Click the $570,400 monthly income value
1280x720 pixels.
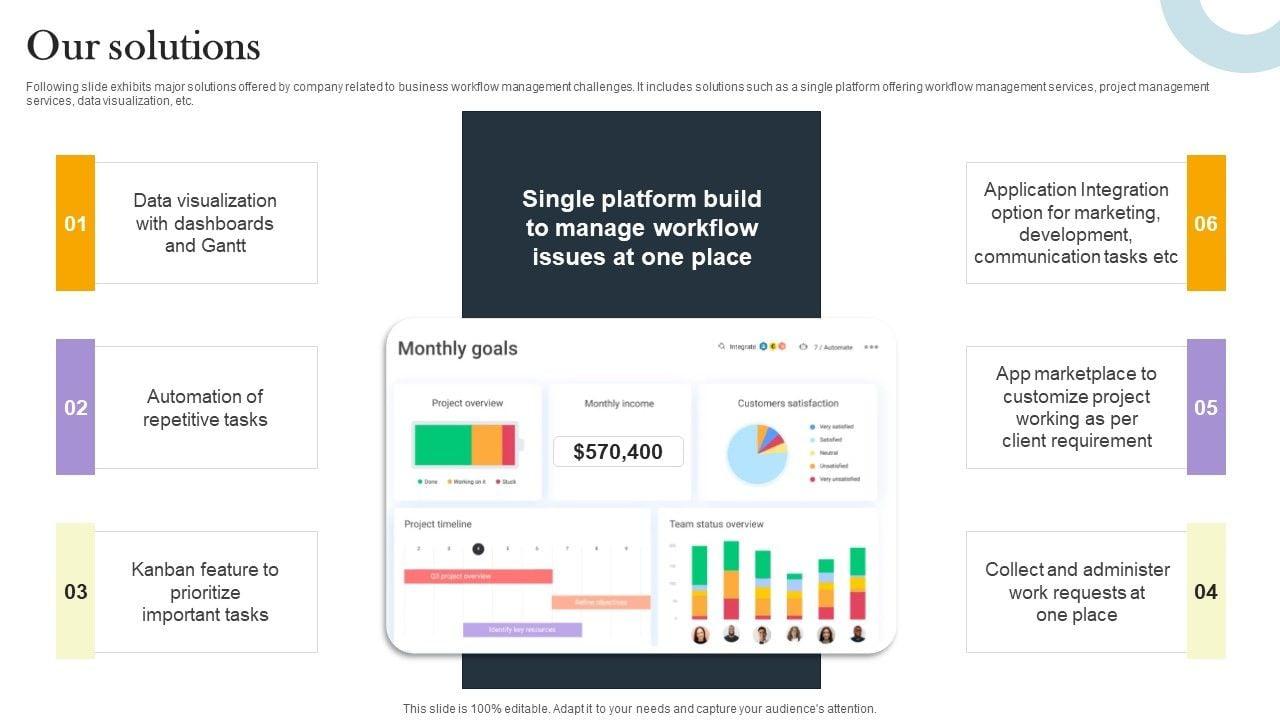click(x=618, y=452)
